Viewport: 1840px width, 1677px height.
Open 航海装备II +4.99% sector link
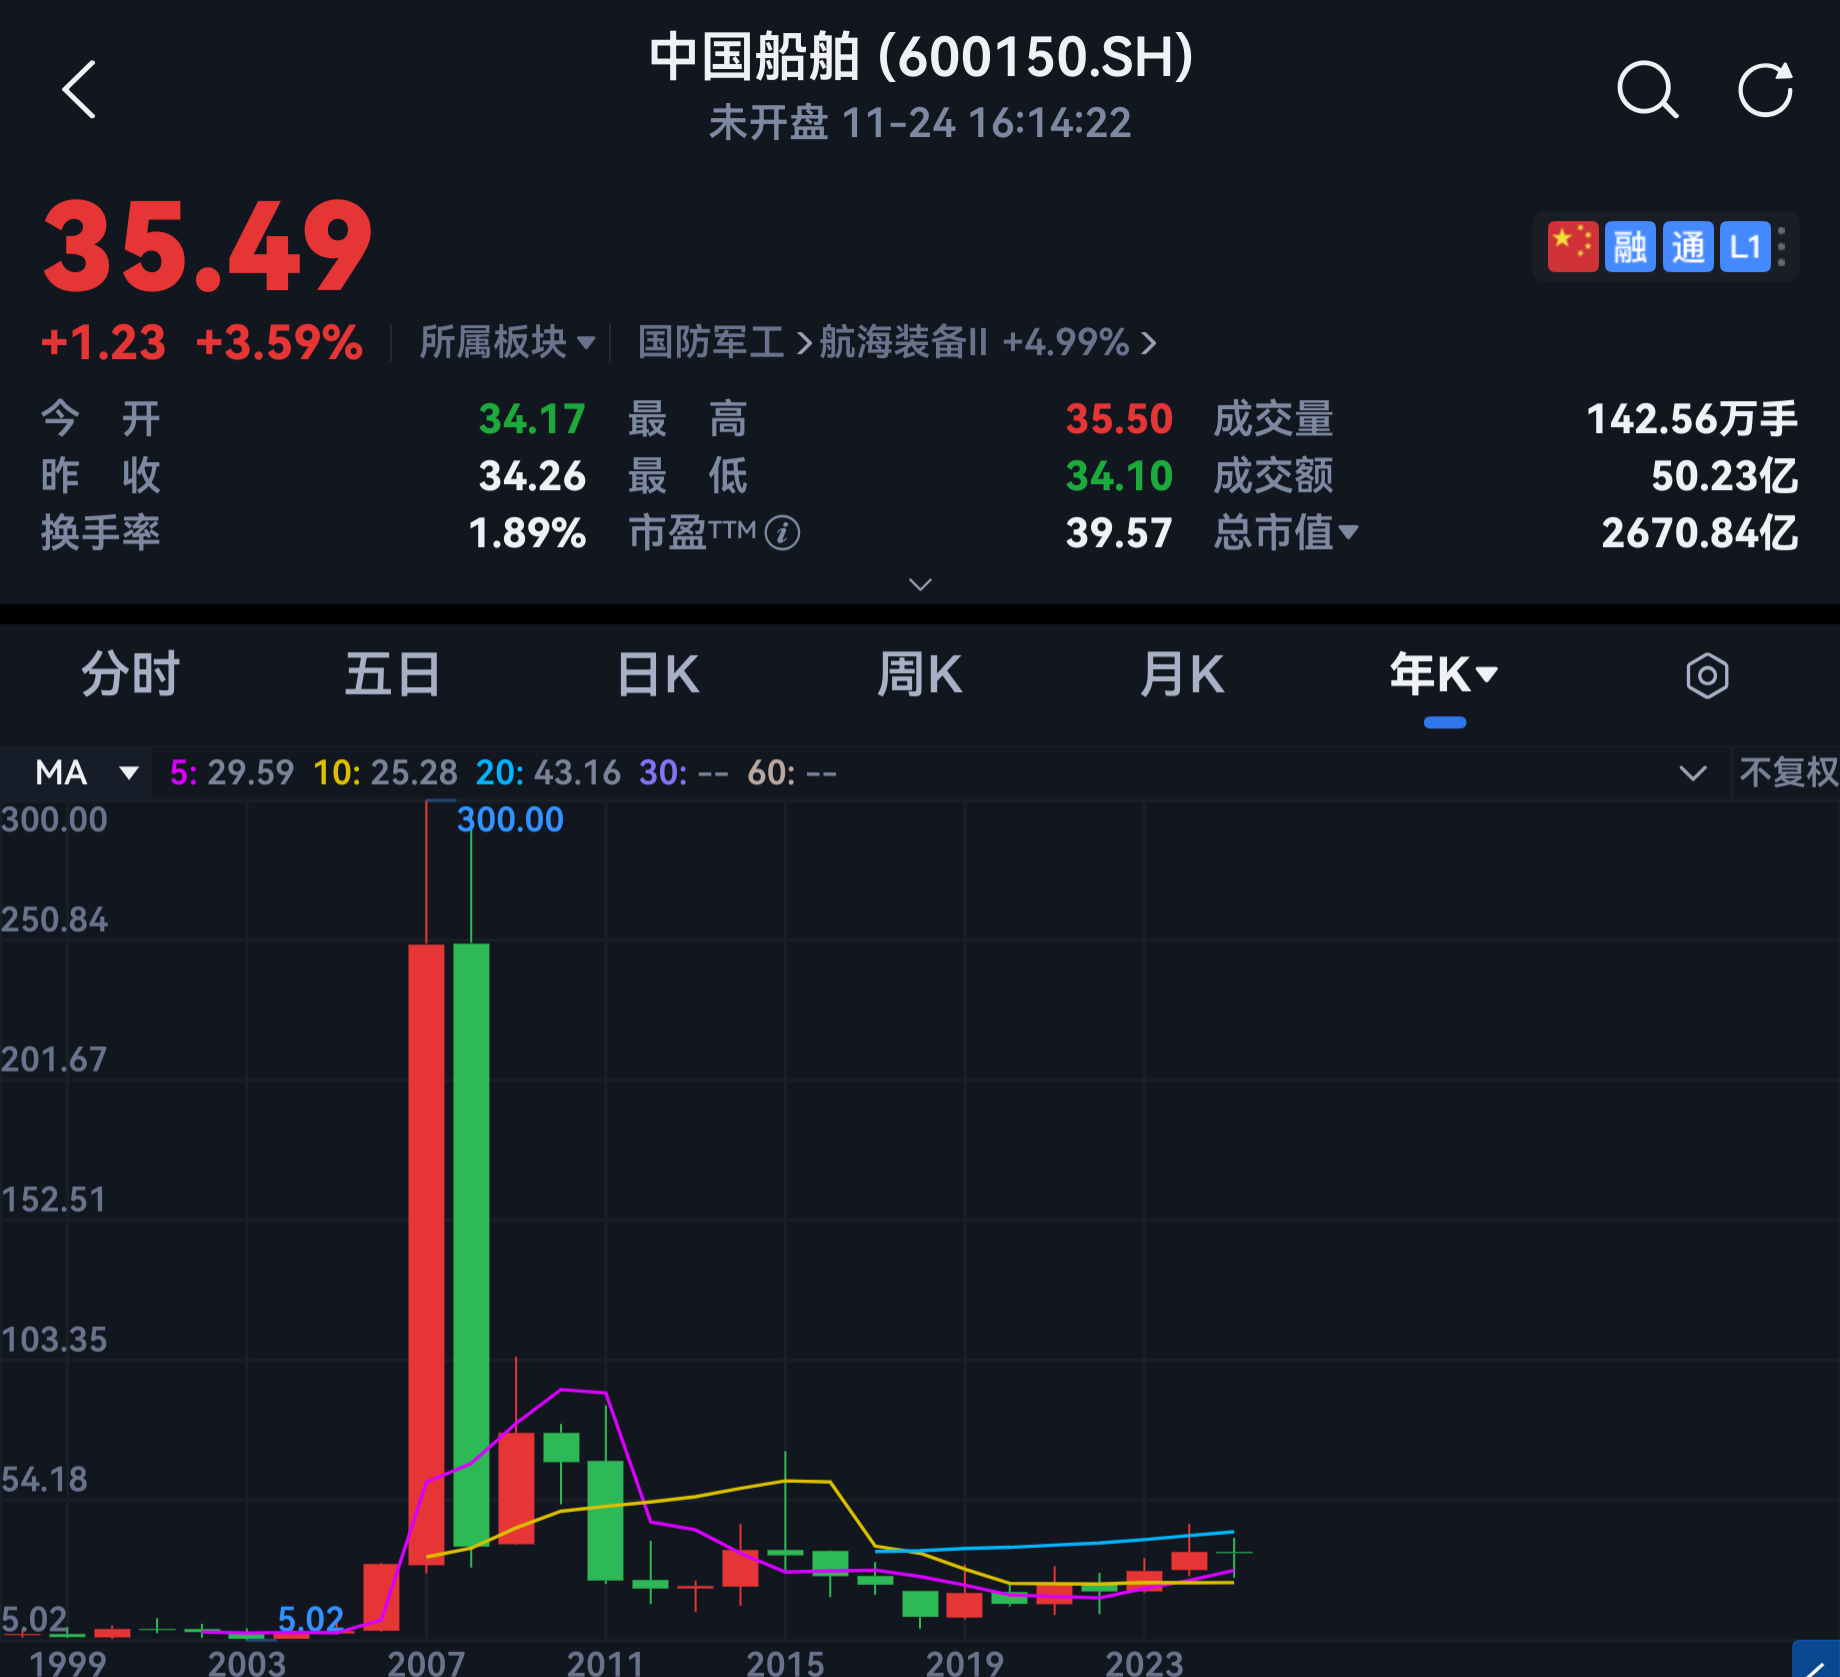pyautogui.click(x=987, y=343)
